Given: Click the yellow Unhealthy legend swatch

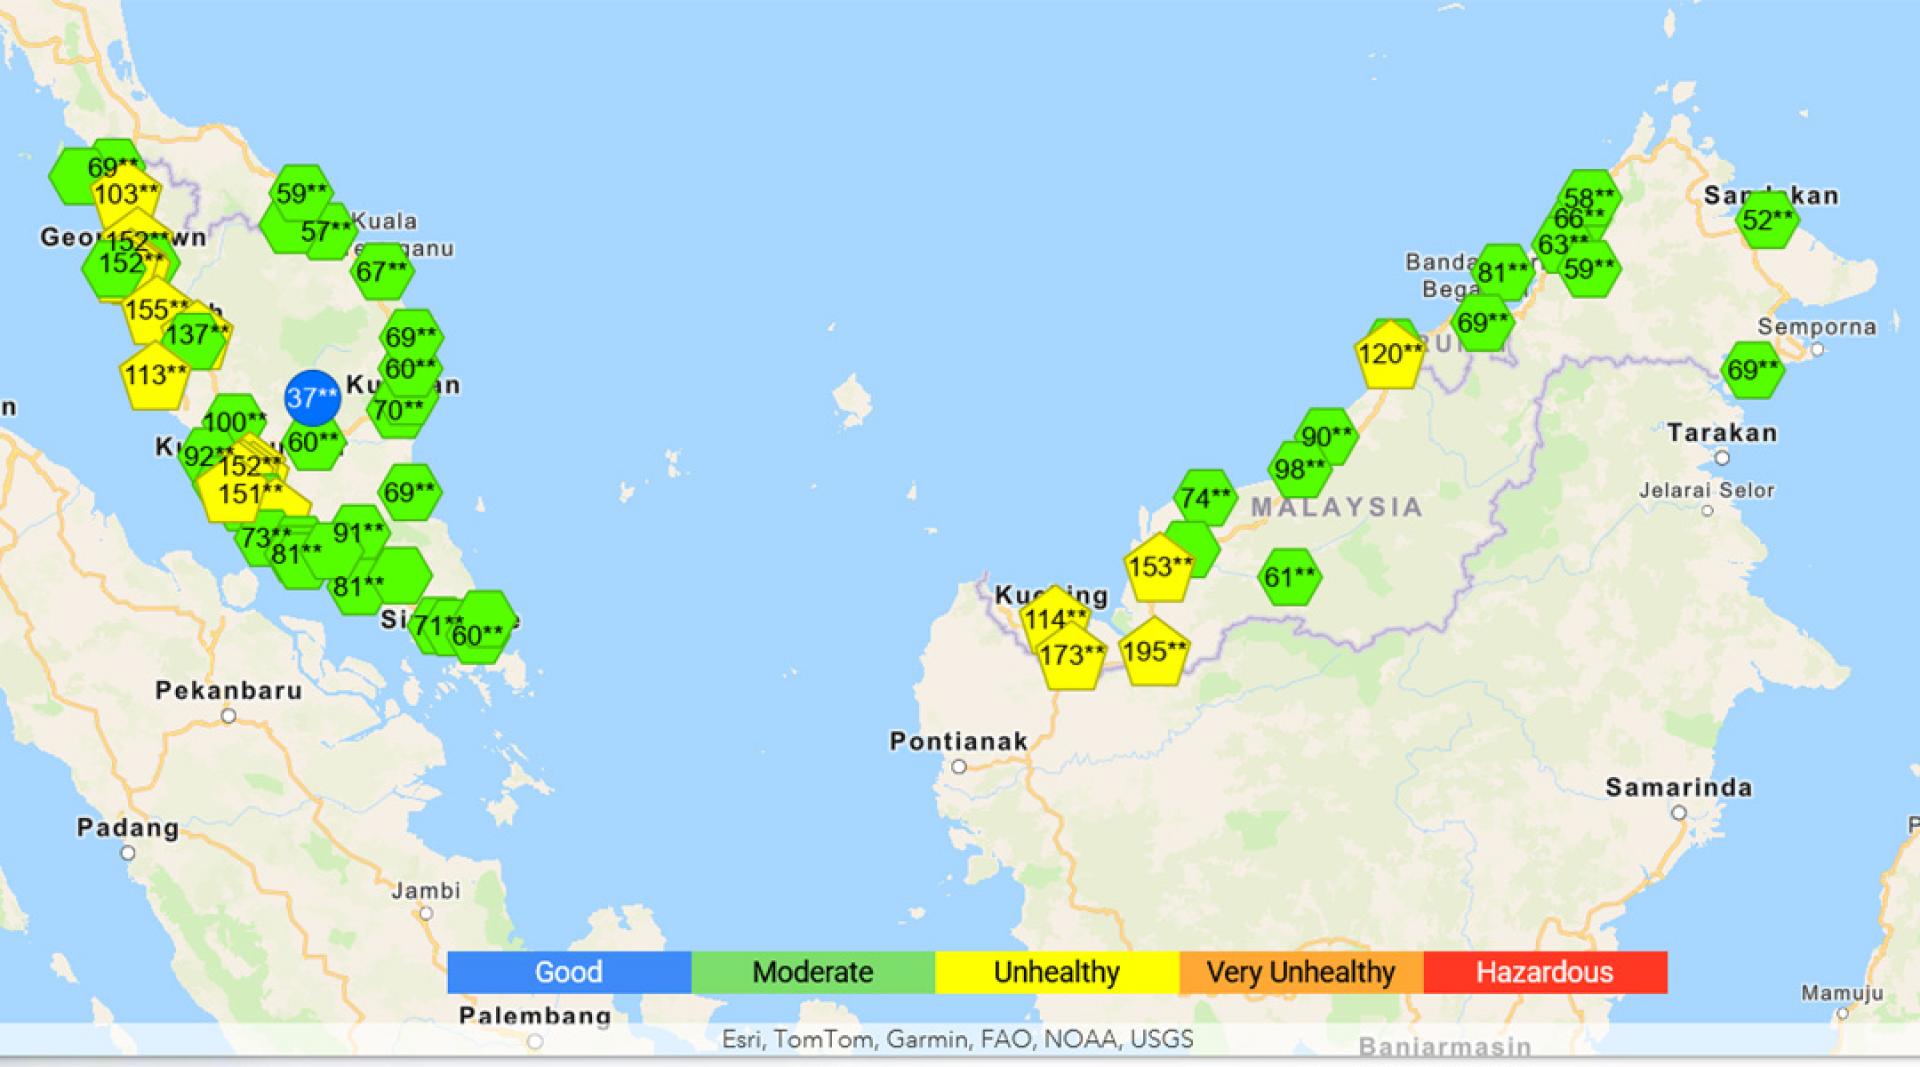Looking at the screenshot, I should click(x=1057, y=972).
